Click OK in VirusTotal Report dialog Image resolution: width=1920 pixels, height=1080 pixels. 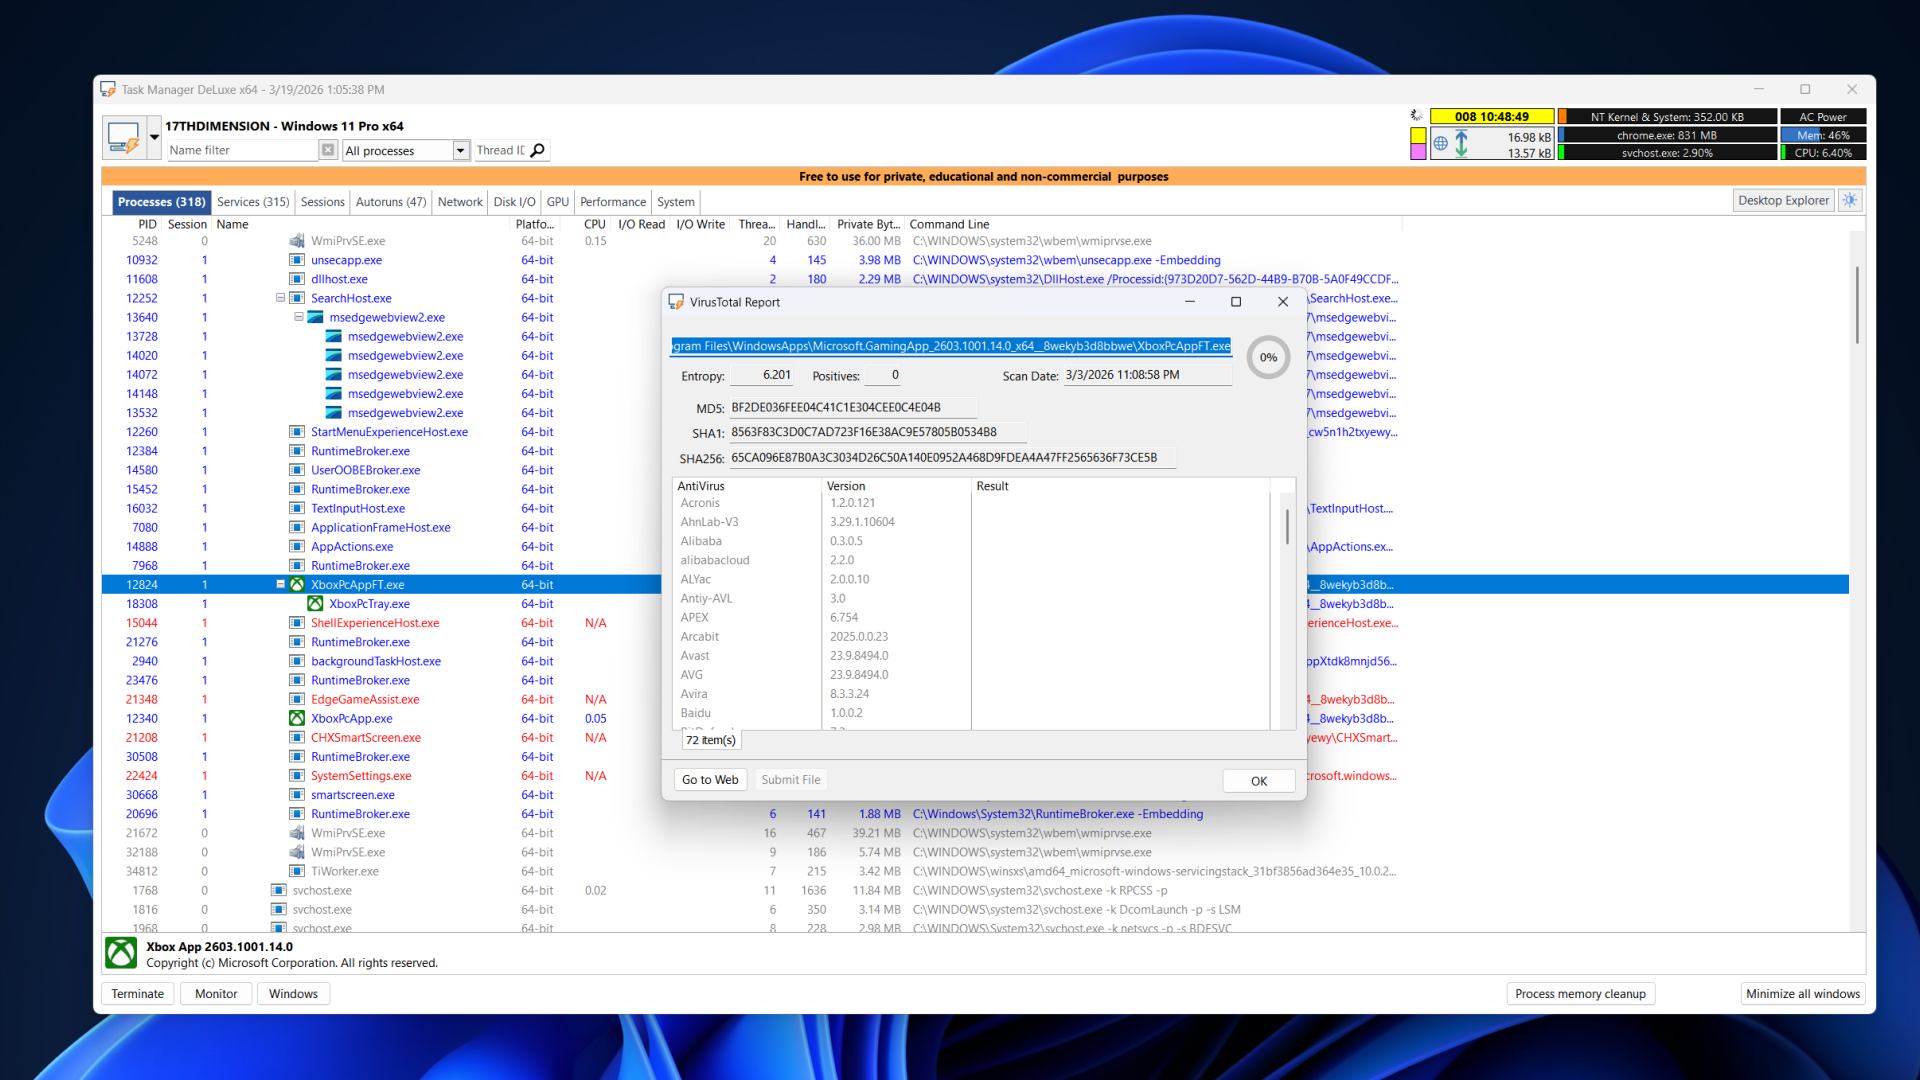[x=1259, y=781]
